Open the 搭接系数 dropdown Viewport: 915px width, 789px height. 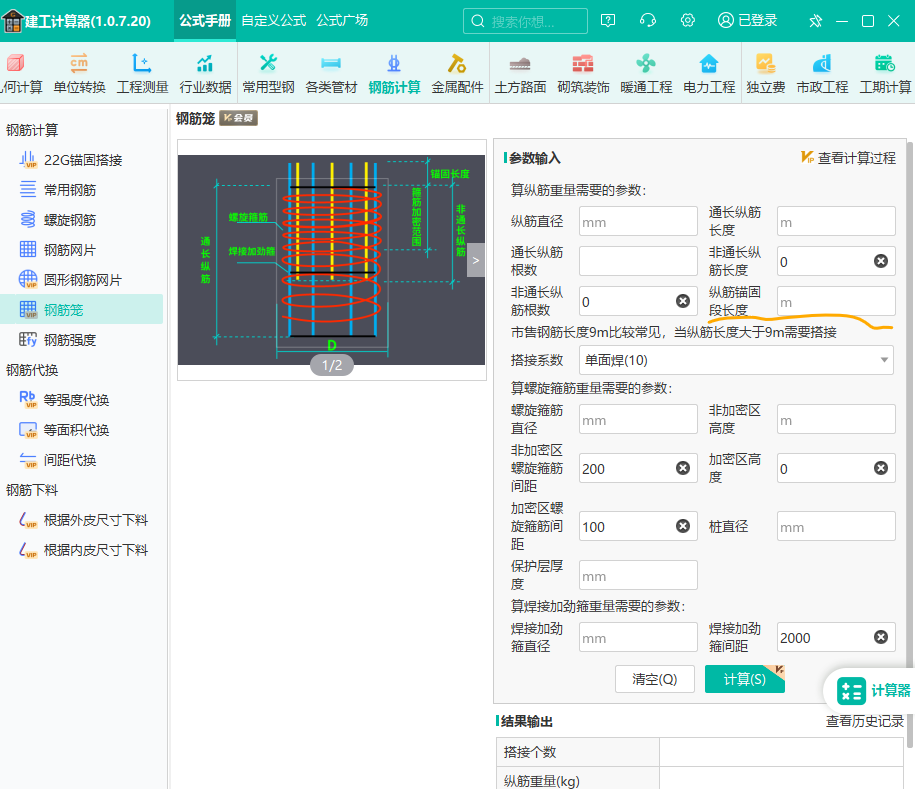pos(736,360)
